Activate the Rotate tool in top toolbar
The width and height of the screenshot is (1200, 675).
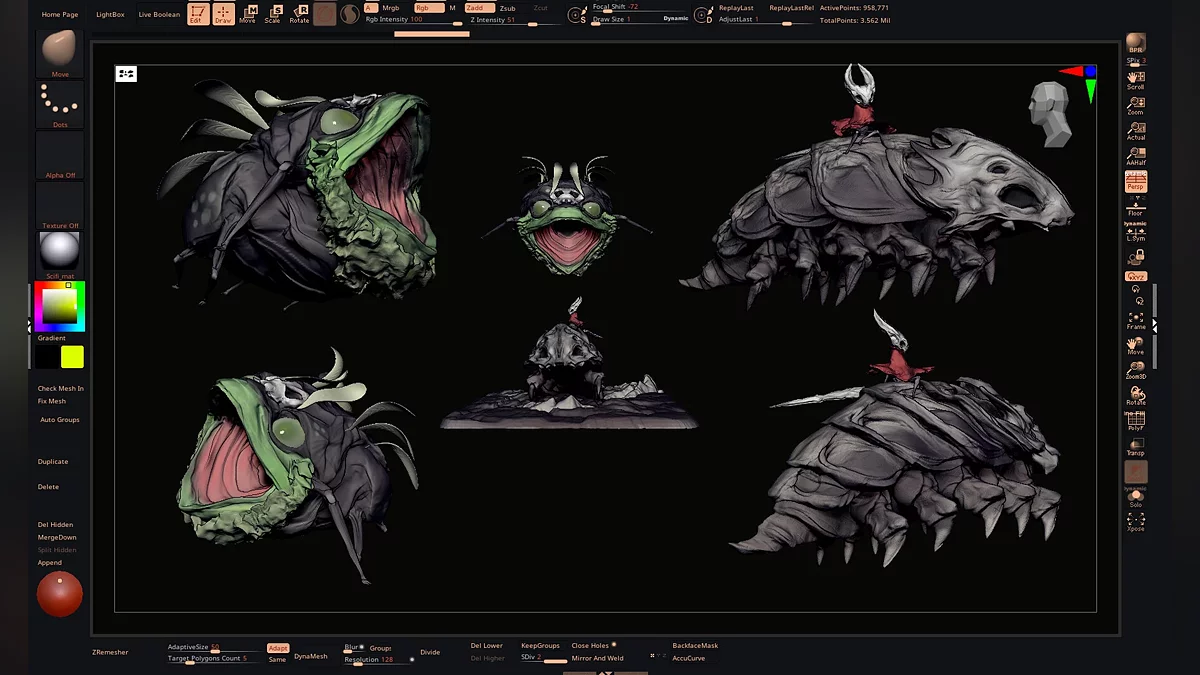click(x=298, y=14)
